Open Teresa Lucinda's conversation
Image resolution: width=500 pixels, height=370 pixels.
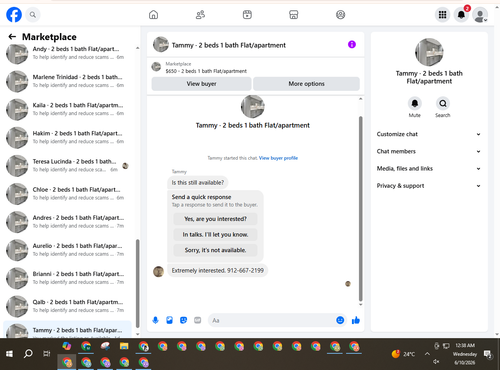point(68,166)
